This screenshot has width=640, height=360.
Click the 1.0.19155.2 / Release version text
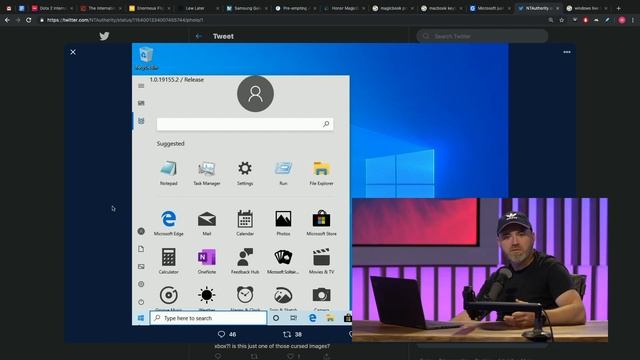point(177,80)
